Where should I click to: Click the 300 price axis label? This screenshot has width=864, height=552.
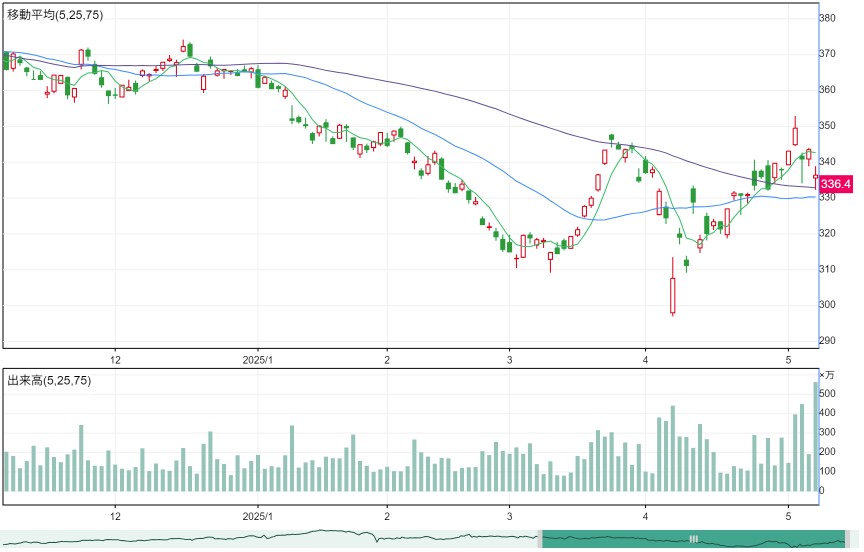pyautogui.click(x=828, y=305)
